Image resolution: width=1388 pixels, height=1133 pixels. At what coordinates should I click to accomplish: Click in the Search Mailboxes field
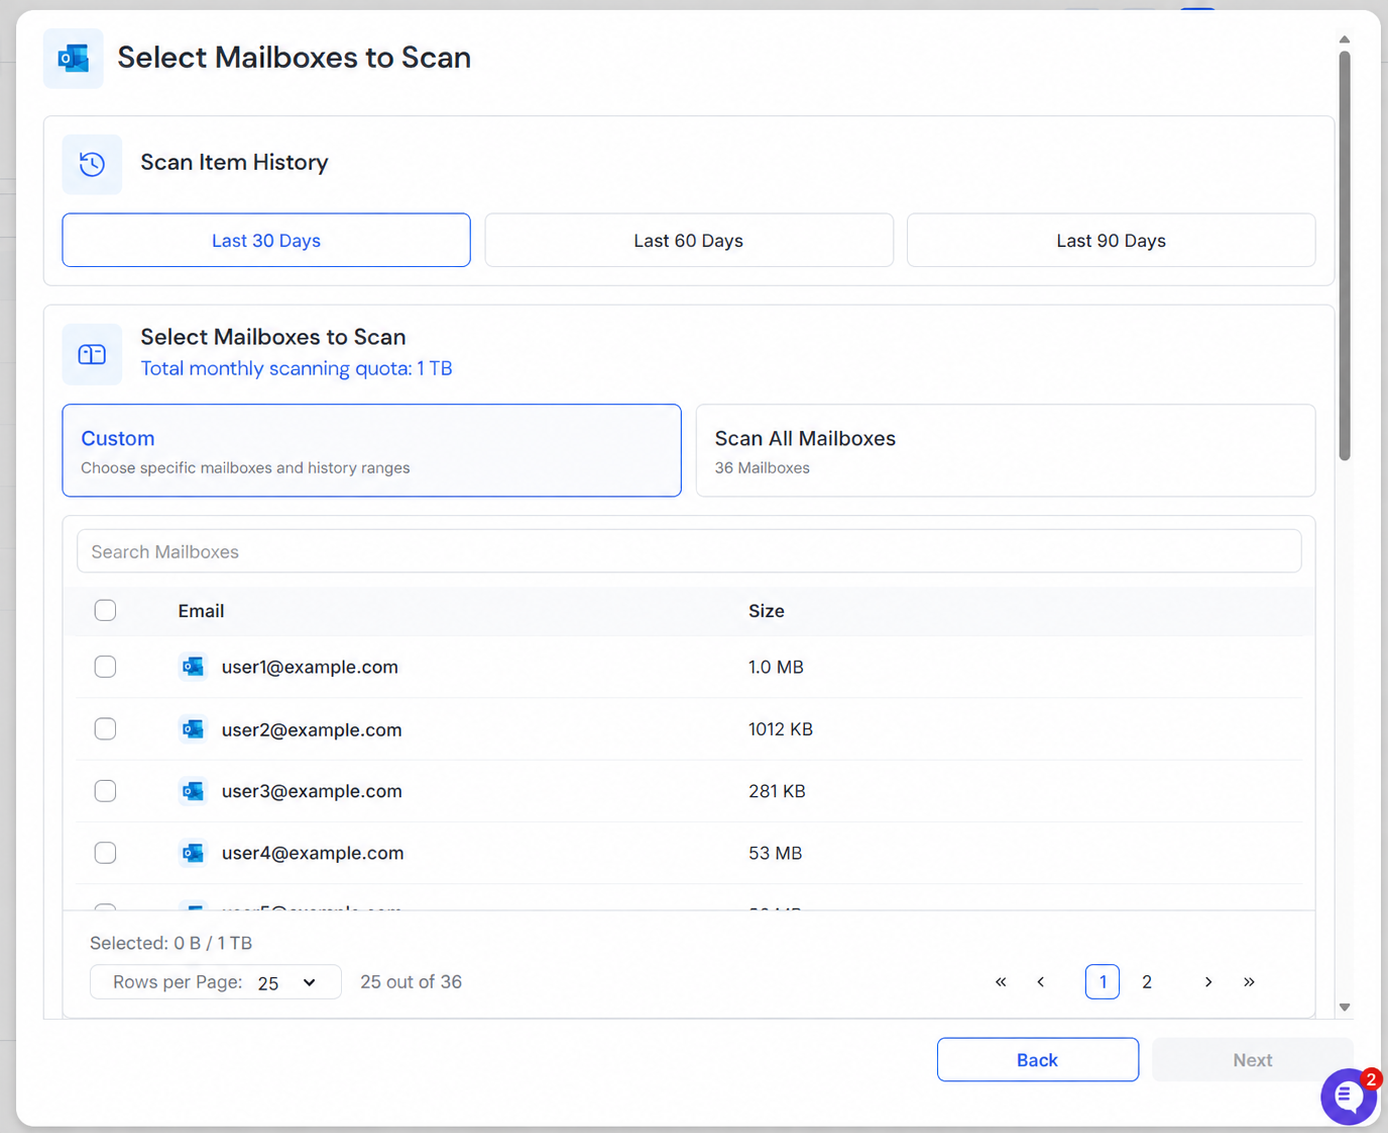[689, 551]
